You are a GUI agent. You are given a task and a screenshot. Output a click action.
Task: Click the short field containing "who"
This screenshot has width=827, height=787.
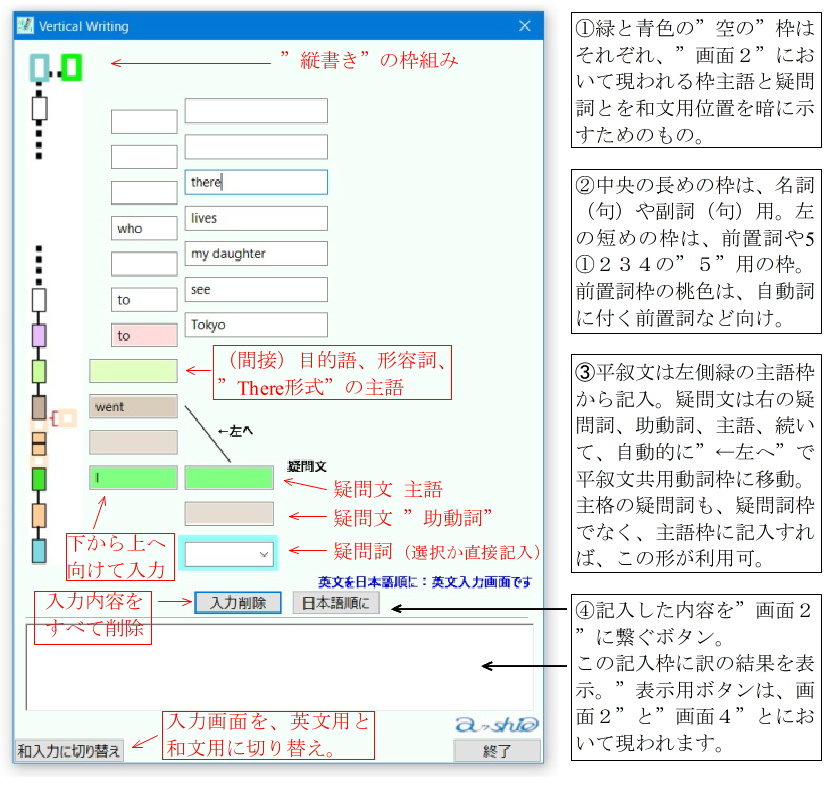tap(143, 228)
